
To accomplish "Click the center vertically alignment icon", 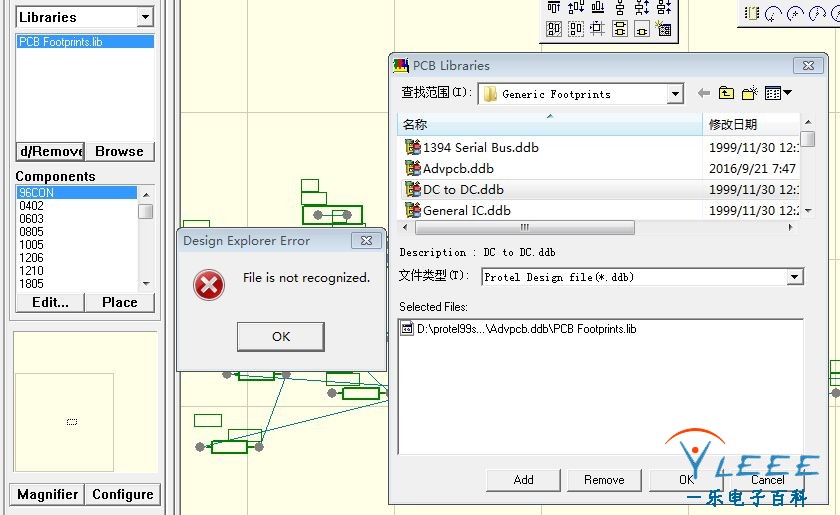I will tap(576, 8).
